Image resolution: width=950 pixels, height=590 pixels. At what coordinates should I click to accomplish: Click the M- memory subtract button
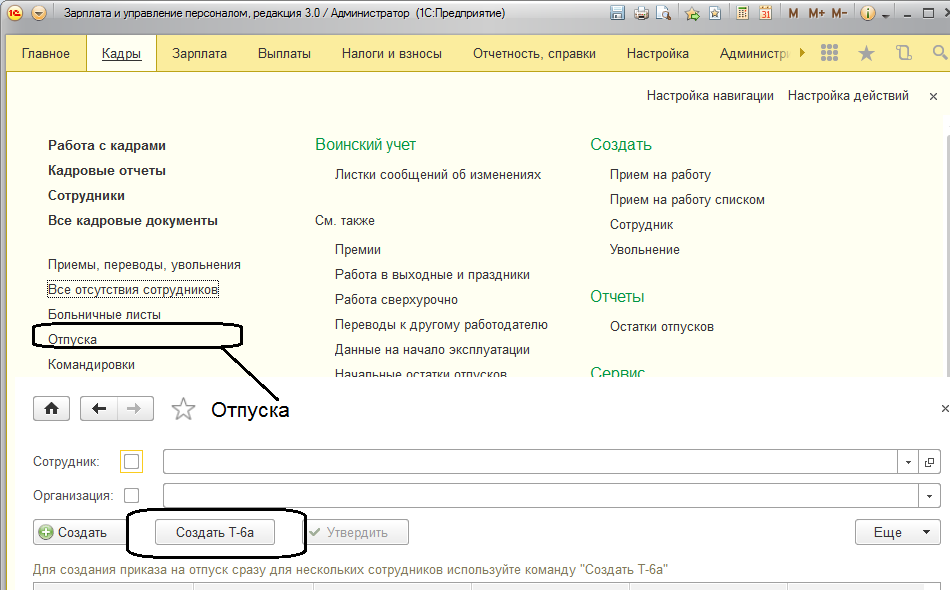839,13
